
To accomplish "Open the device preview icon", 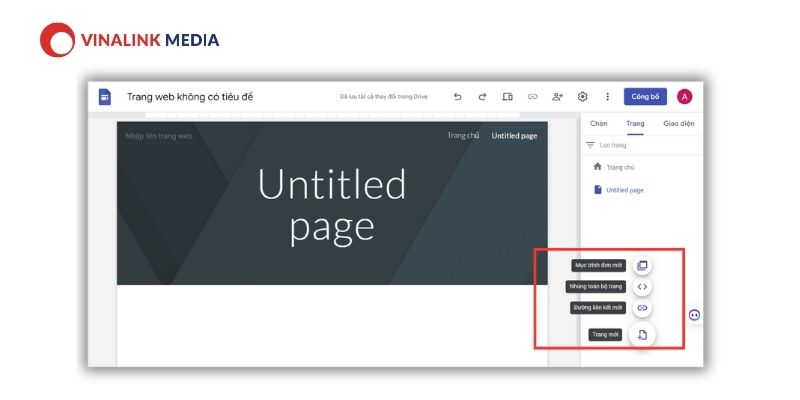I will (x=507, y=96).
